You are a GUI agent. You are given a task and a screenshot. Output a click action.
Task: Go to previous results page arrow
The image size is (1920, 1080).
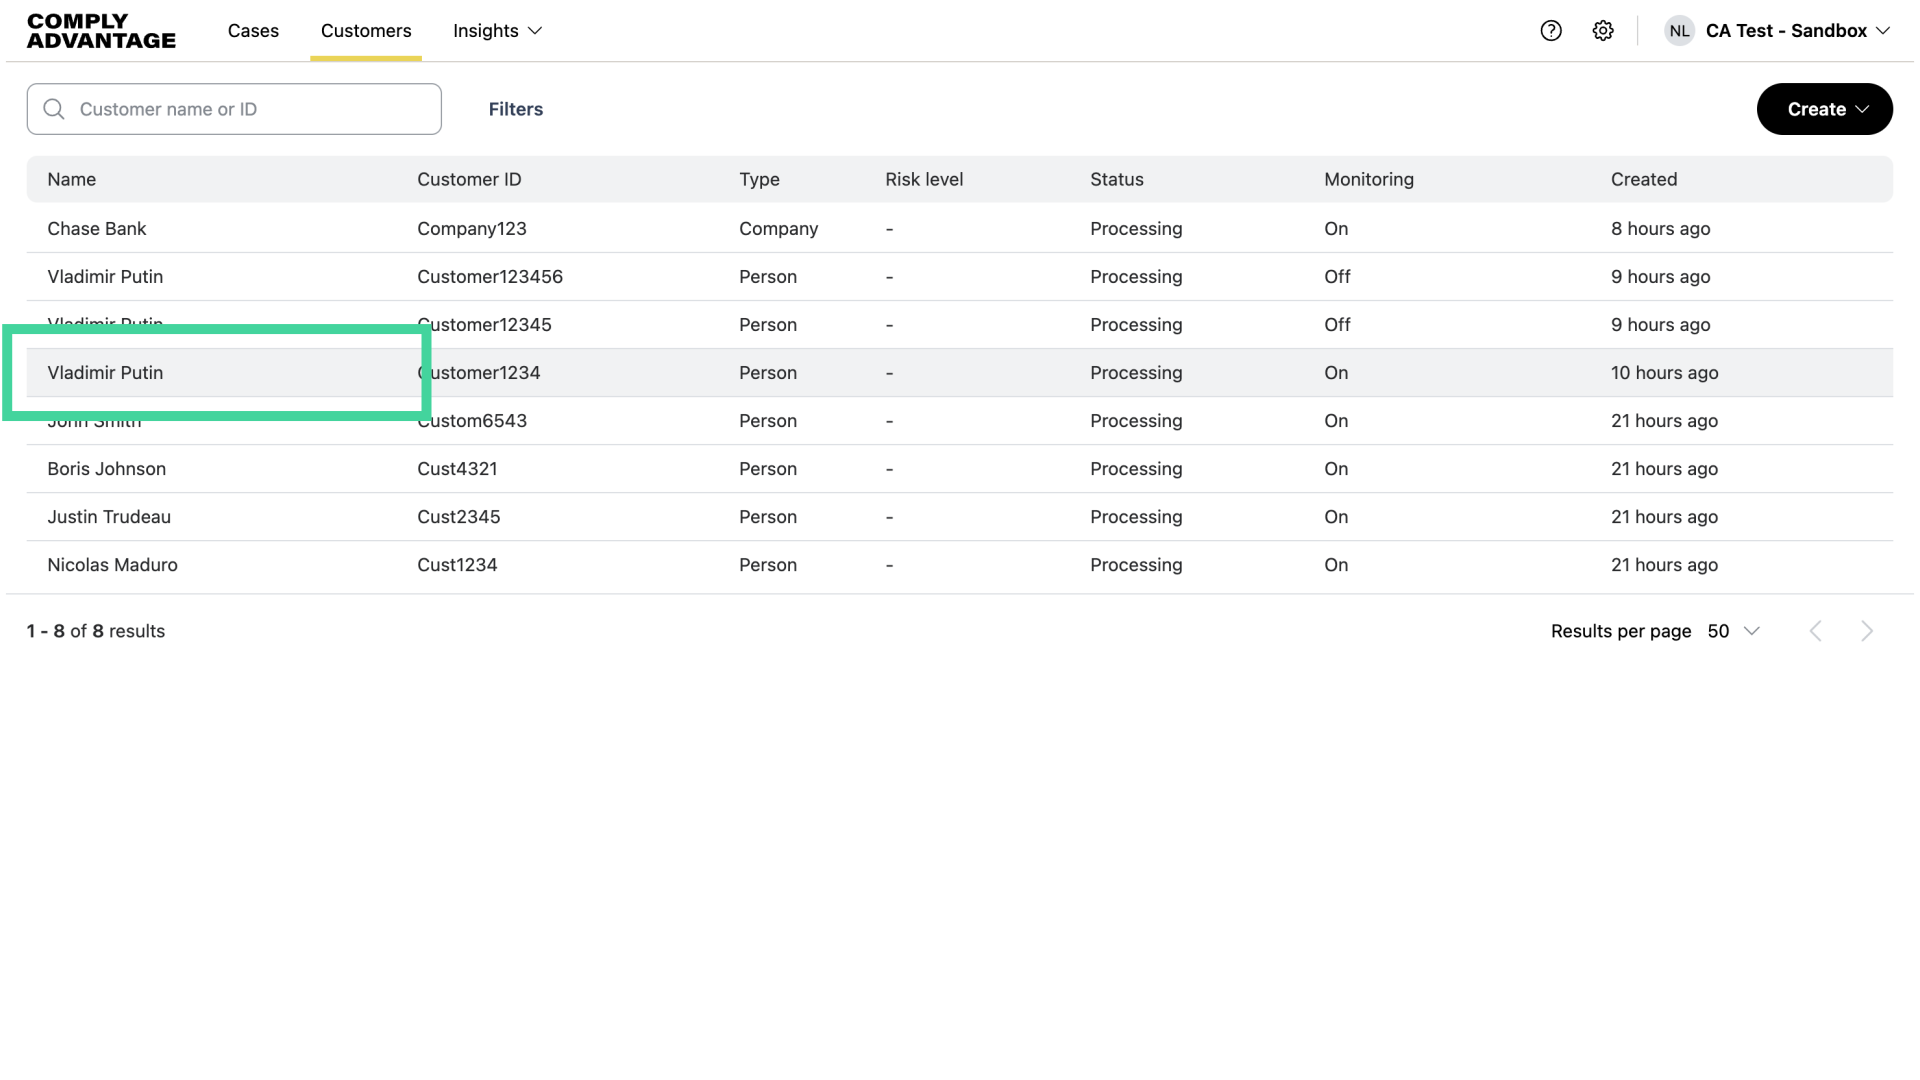click(1816, 631)
